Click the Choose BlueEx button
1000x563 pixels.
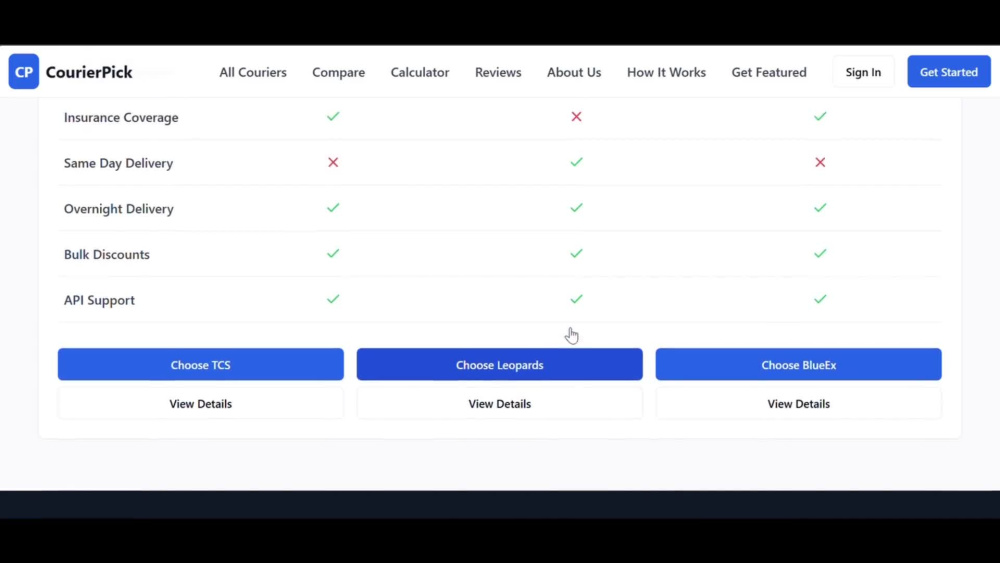pos(798,365)
